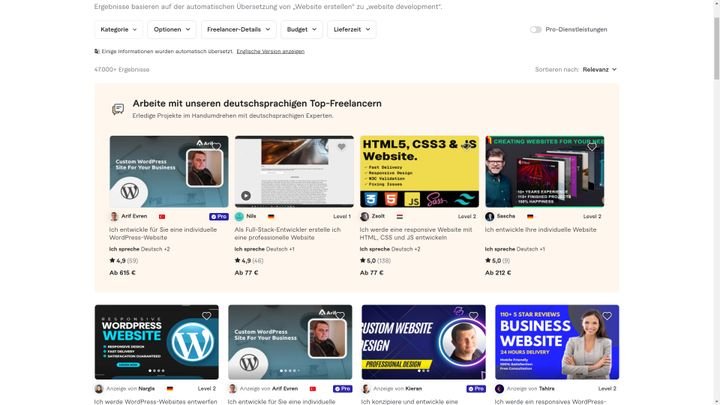Open Sascha's Creating Websites thumbnail
The width and height of the screenshot is (720, 405).
click(x=545, y=171)
